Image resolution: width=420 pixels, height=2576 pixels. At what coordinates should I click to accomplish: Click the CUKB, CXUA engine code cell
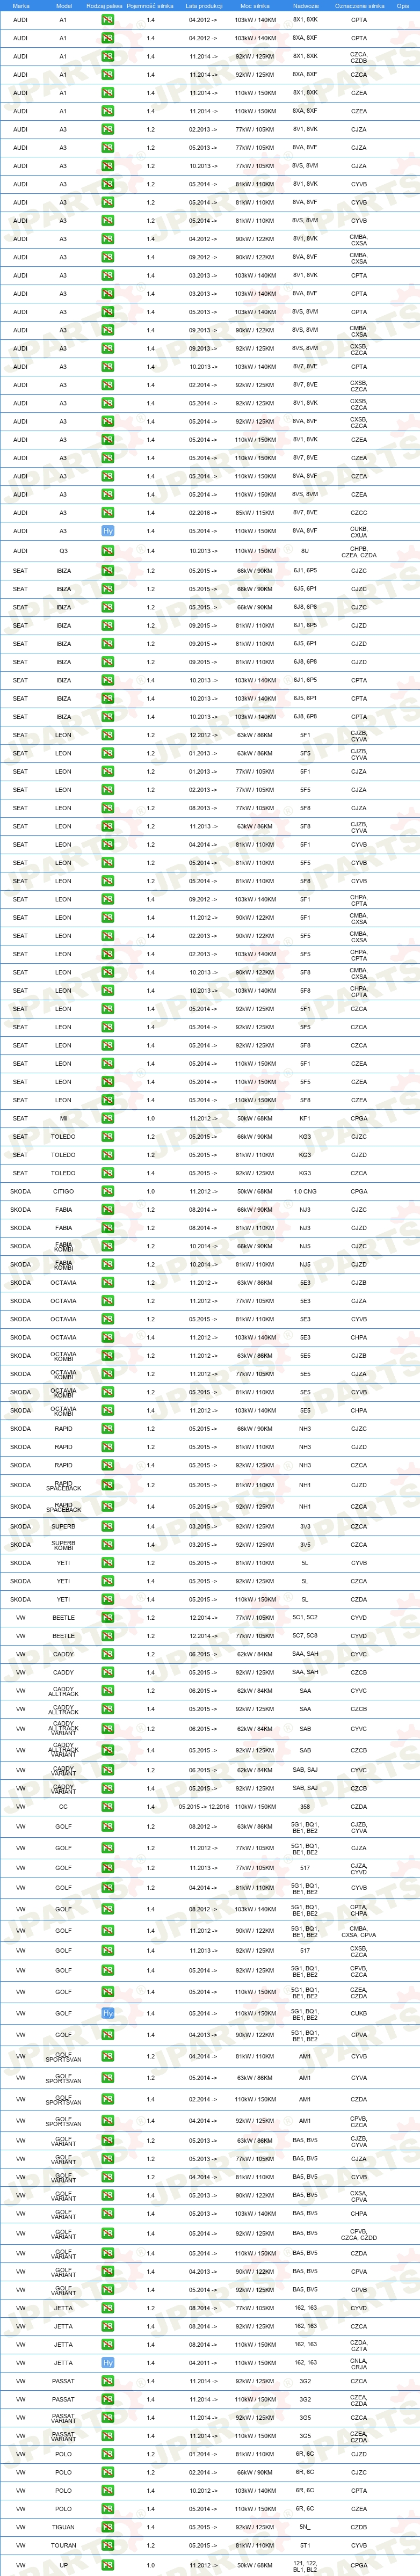click(x=359, y=531)
